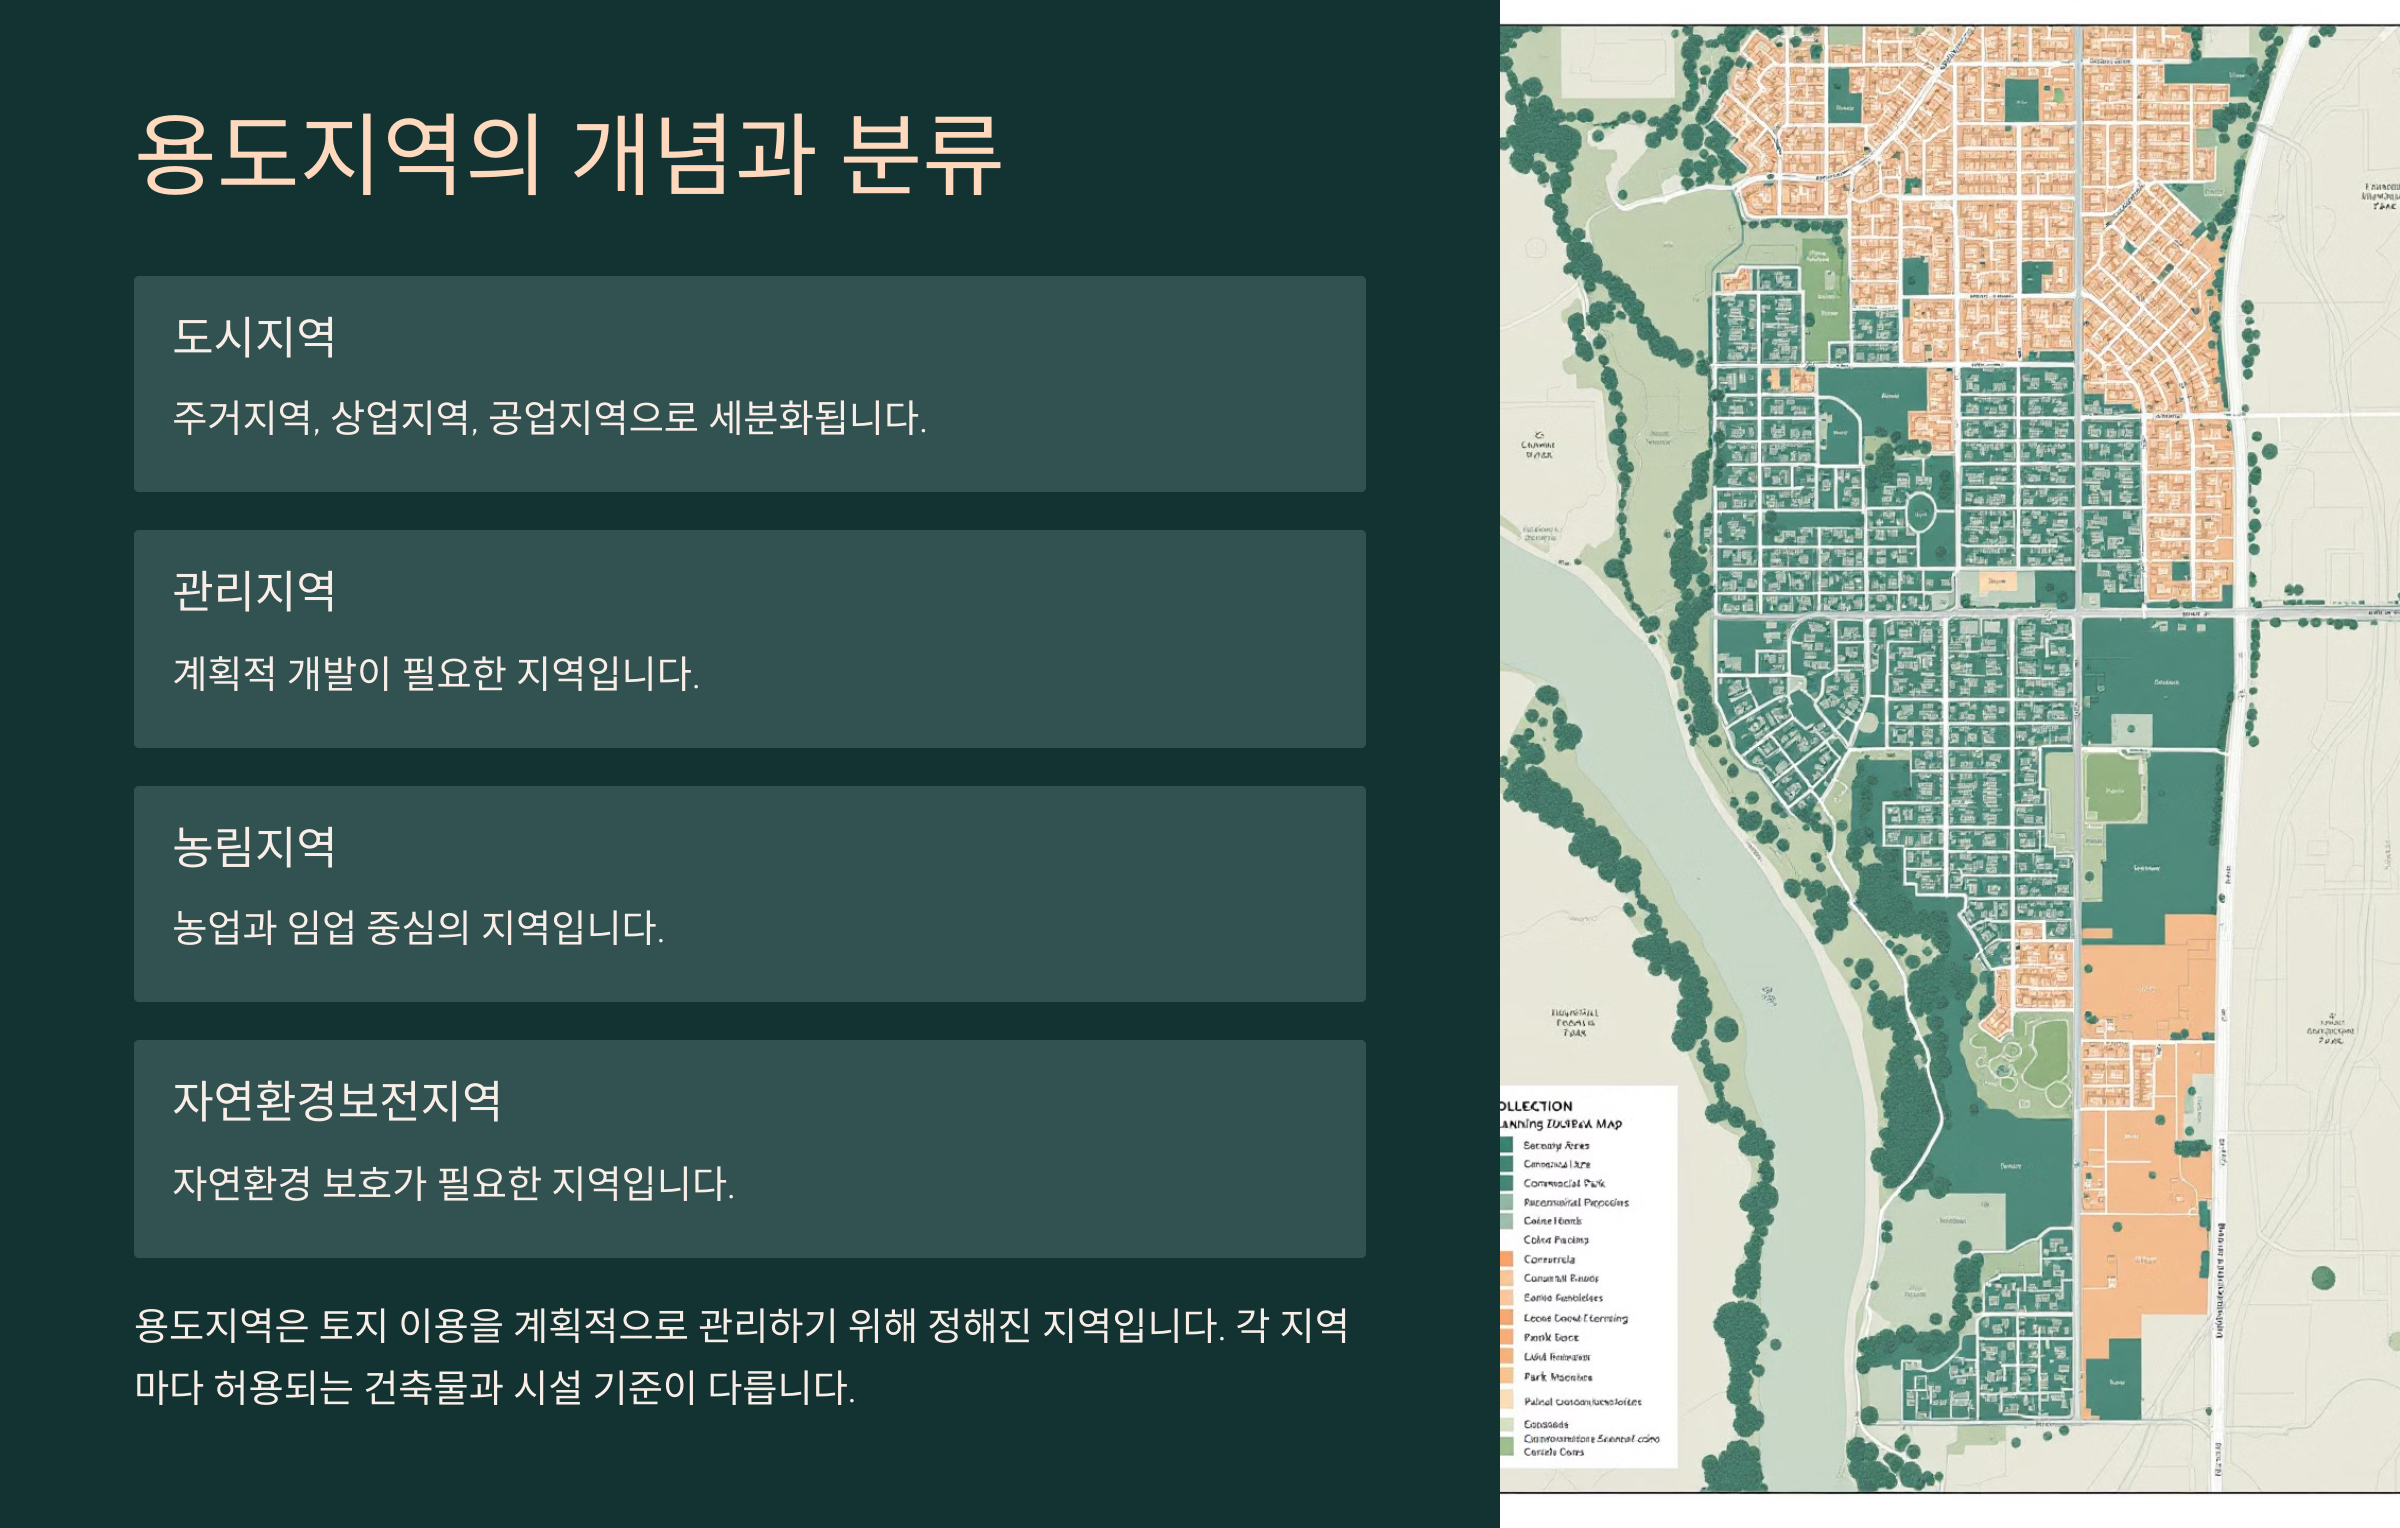
Task: Click the bottom light green legend swatch
Action: 1506,1447
